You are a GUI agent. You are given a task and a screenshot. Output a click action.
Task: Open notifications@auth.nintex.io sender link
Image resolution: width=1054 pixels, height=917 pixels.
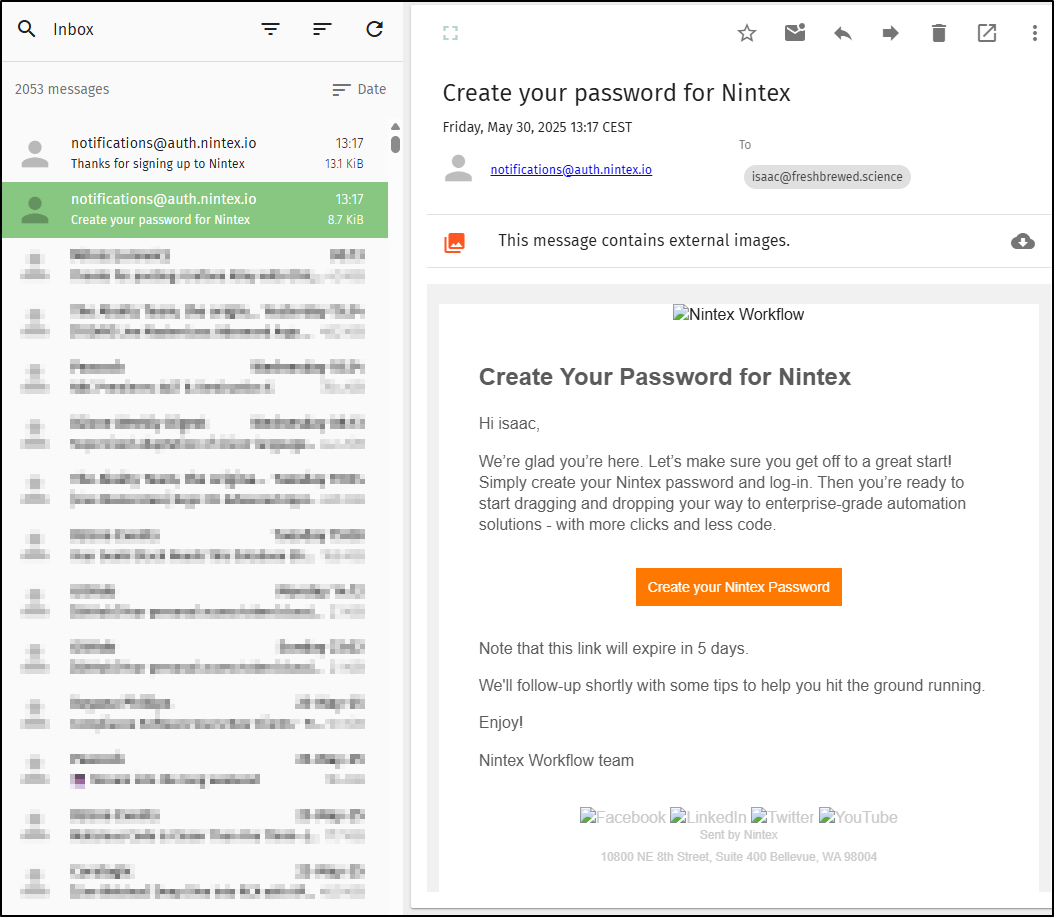click(x=571, y=169)
